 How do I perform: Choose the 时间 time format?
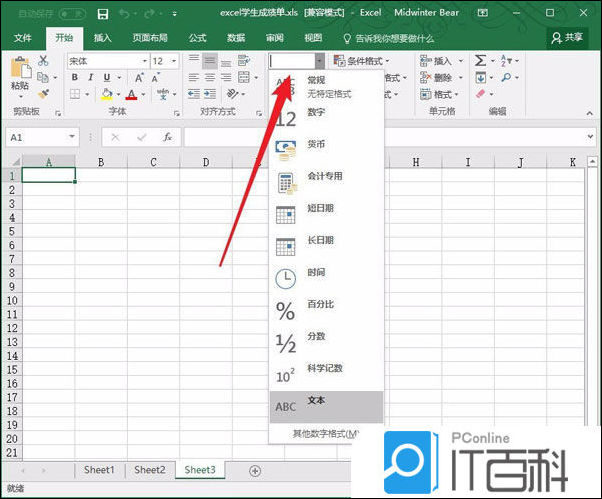(326, 278)
